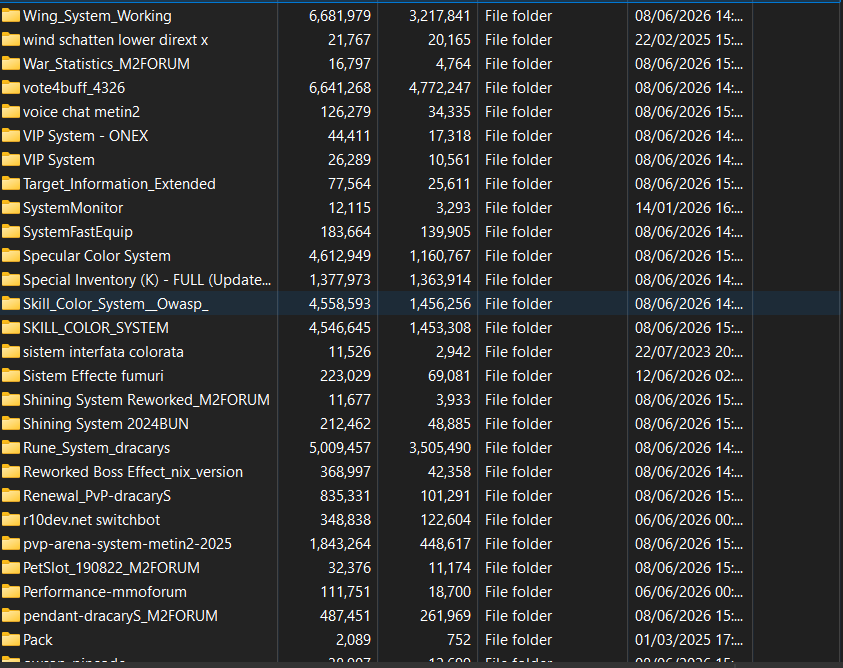Select the Target_Information_Extended name
This screenshot has height=668, width=843.
point(119,184)
